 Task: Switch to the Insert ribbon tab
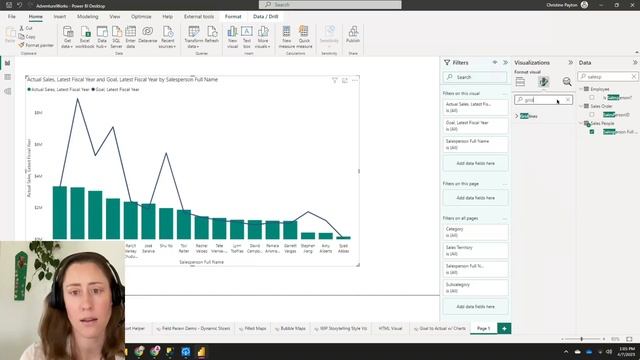pyautogui.click(x=60, y=16)
